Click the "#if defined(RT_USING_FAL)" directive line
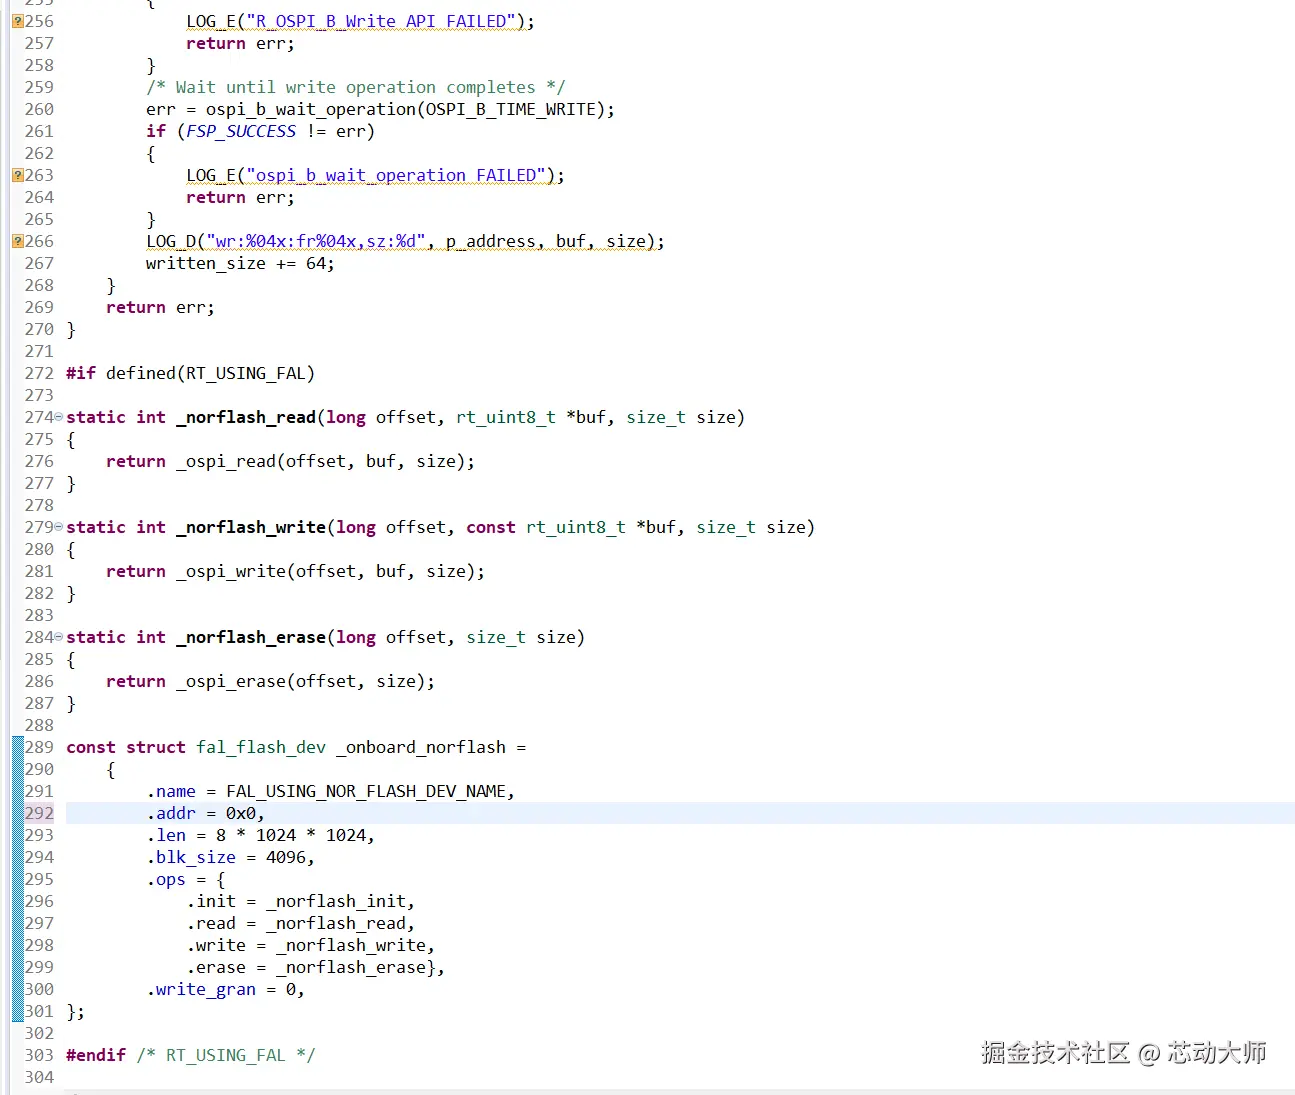1295x1095 pixels. pos(190,373)
